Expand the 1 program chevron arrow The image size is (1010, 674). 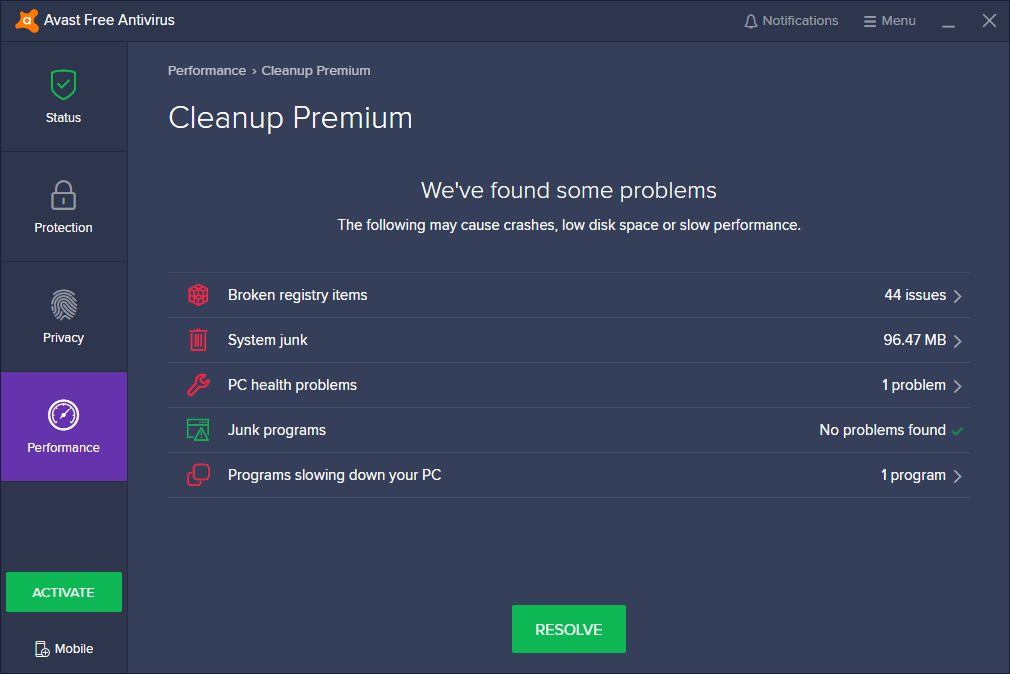[957, 476]
